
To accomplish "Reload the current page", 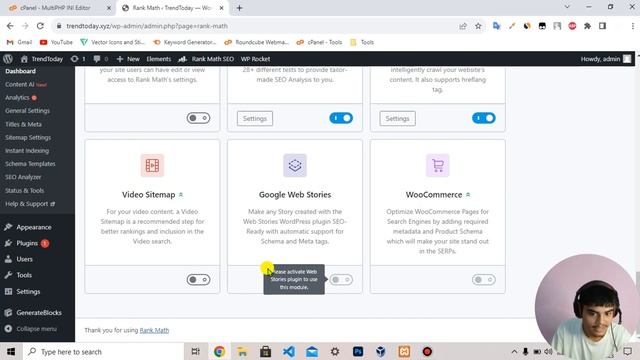I will (x=40, y=26).
